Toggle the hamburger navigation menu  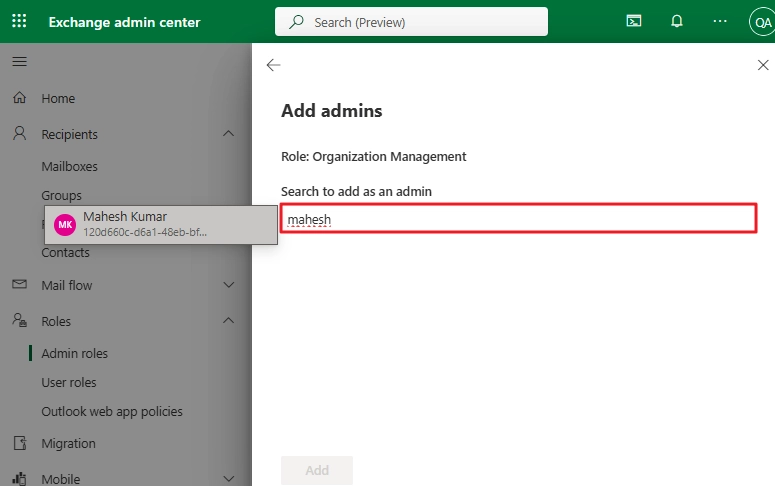(x=19, y=61)
